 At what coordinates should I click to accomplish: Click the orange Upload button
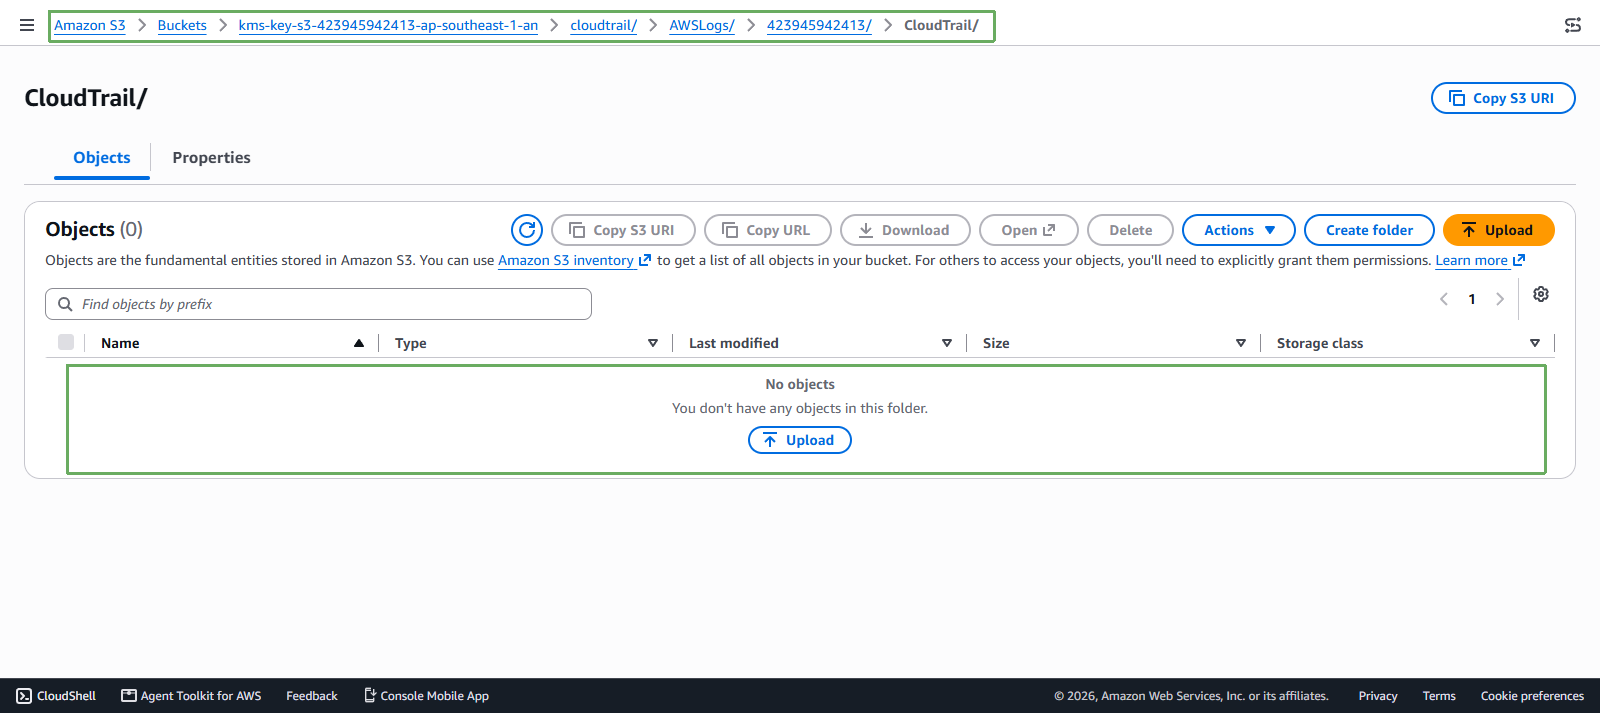pos(1498,230)
